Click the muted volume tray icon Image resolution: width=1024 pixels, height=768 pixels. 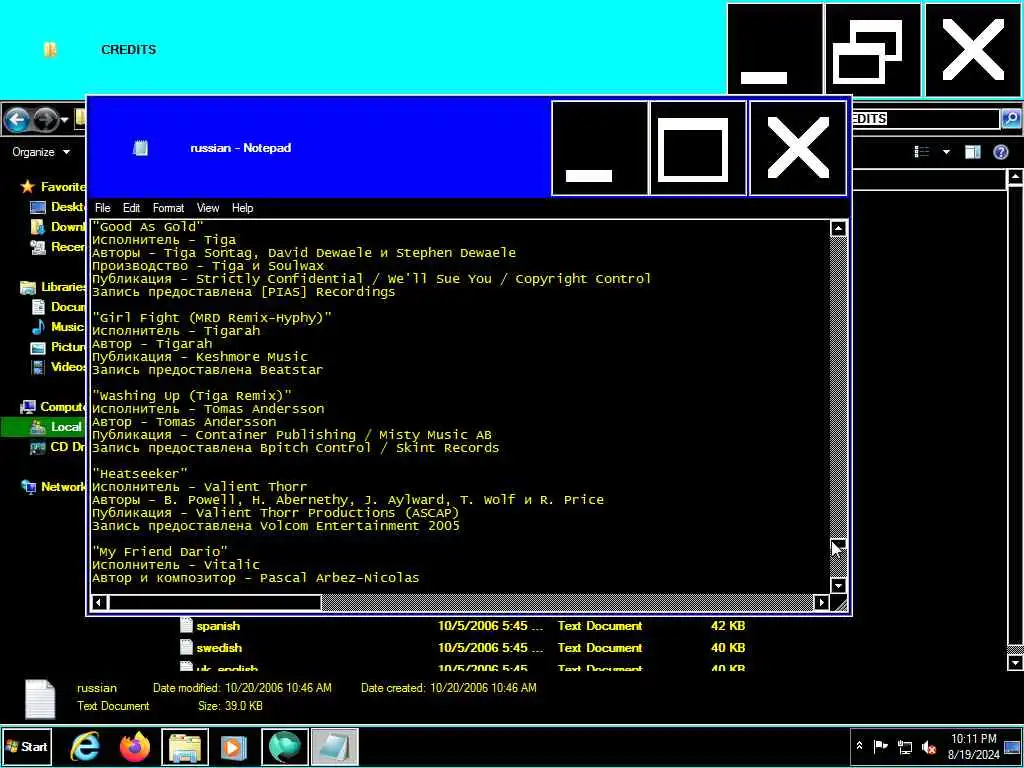pyautogui.click(x=929, y=746)
